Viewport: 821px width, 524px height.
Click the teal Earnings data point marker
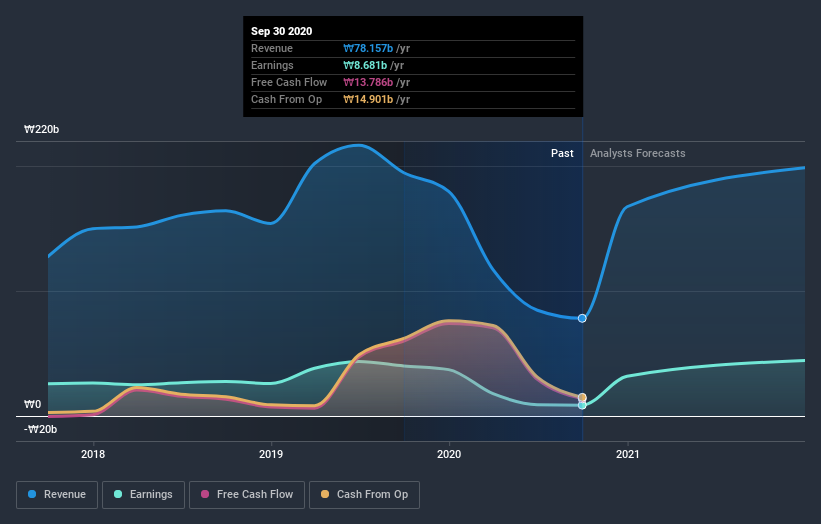click(x=582, y=405)
